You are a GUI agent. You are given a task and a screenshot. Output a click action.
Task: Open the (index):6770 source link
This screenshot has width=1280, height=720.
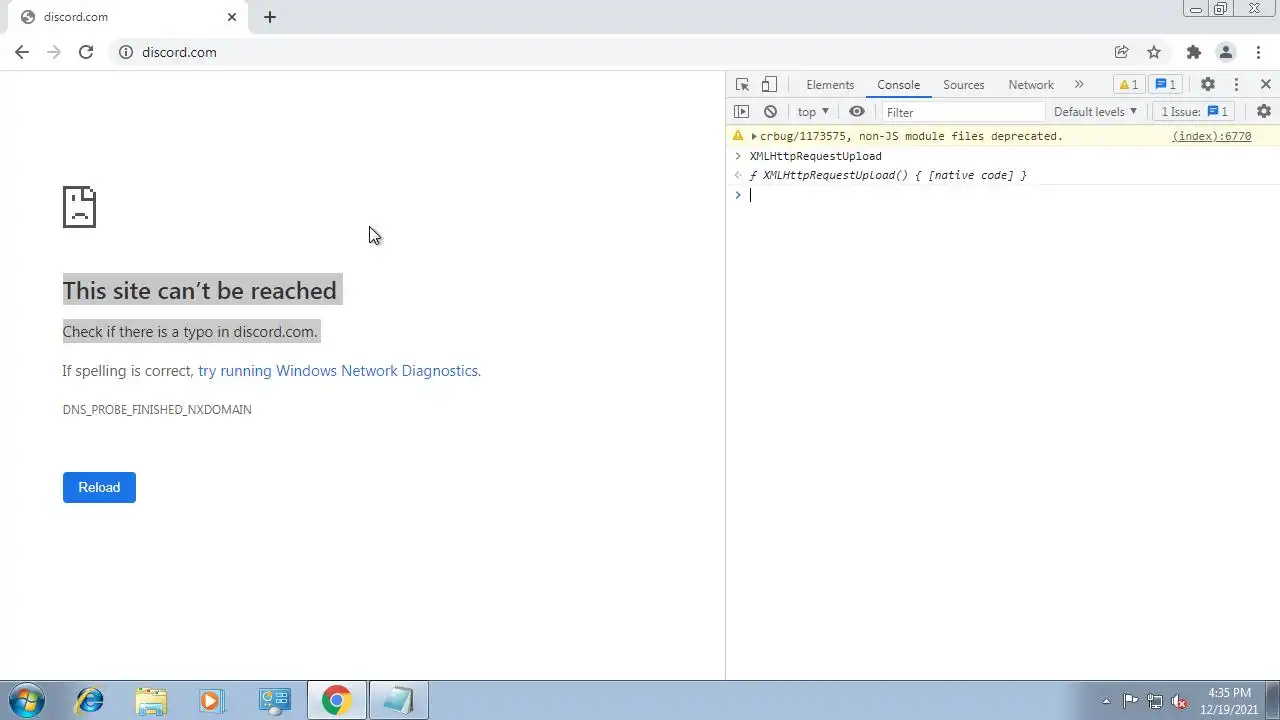pyautogui.click(x=1211, y=136)
